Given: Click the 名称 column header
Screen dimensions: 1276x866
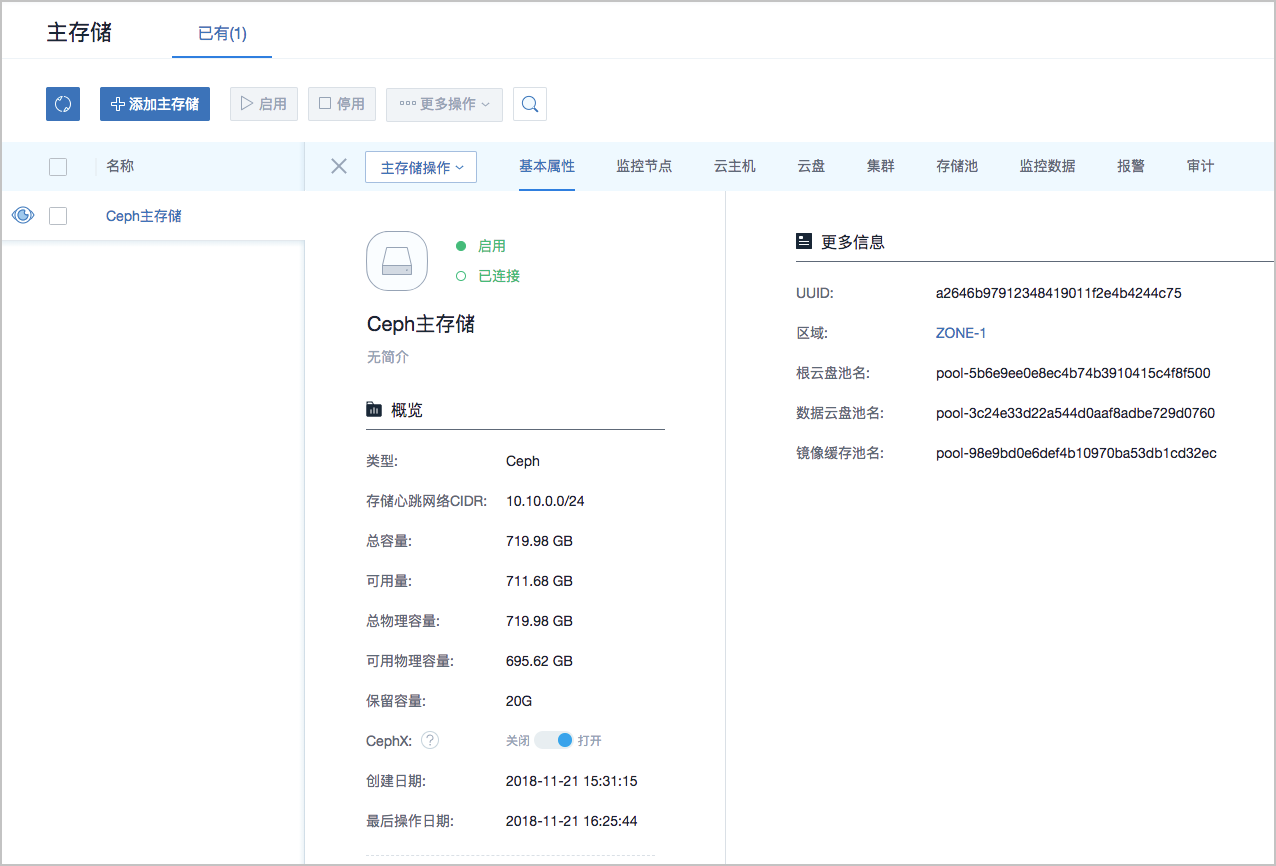Looking at the screenshot, I should [x=120, y=166].
